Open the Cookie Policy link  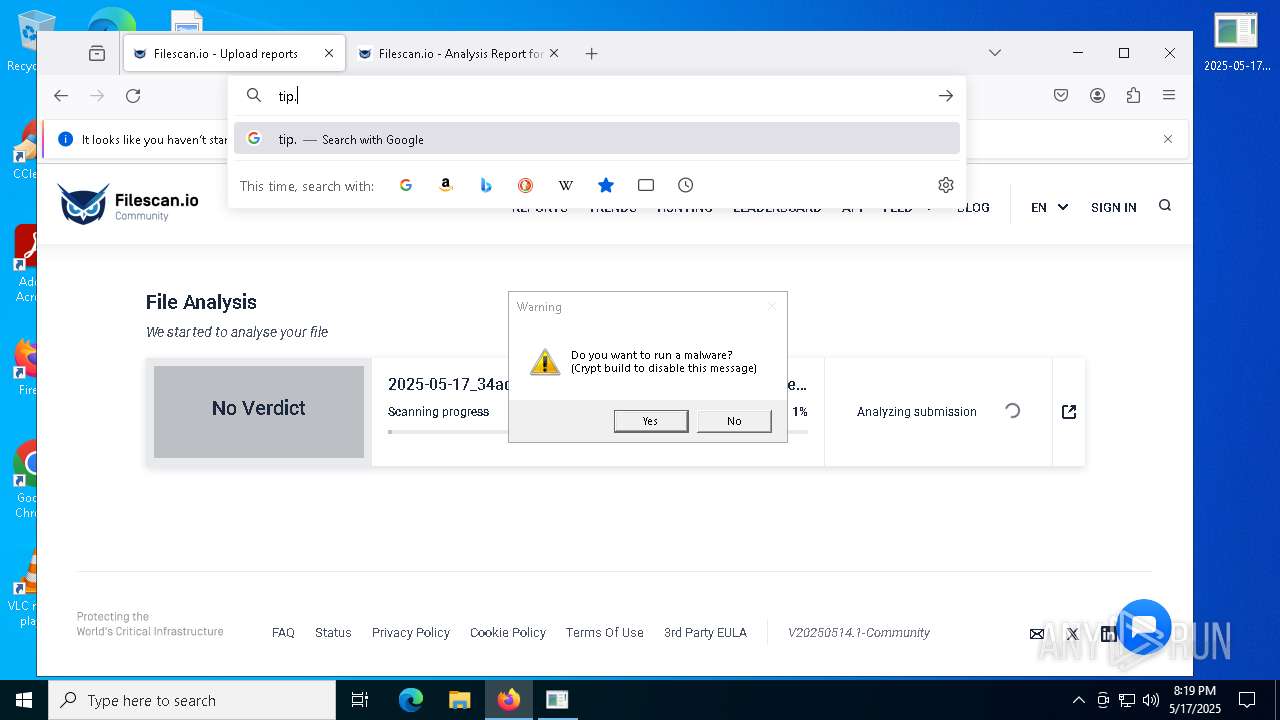(508, 633)
